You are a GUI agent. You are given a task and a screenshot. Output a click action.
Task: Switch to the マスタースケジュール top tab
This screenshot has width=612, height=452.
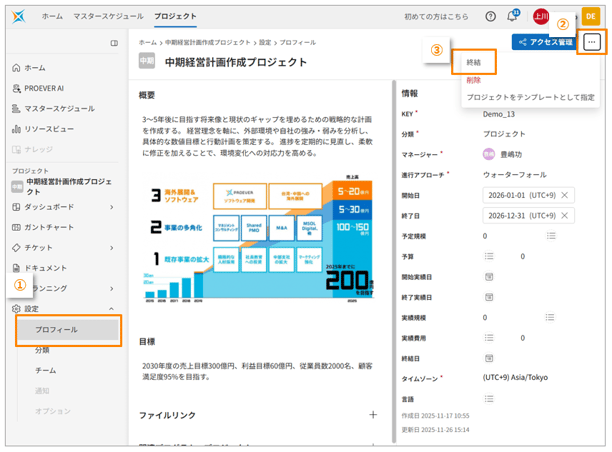click(107, 17)
